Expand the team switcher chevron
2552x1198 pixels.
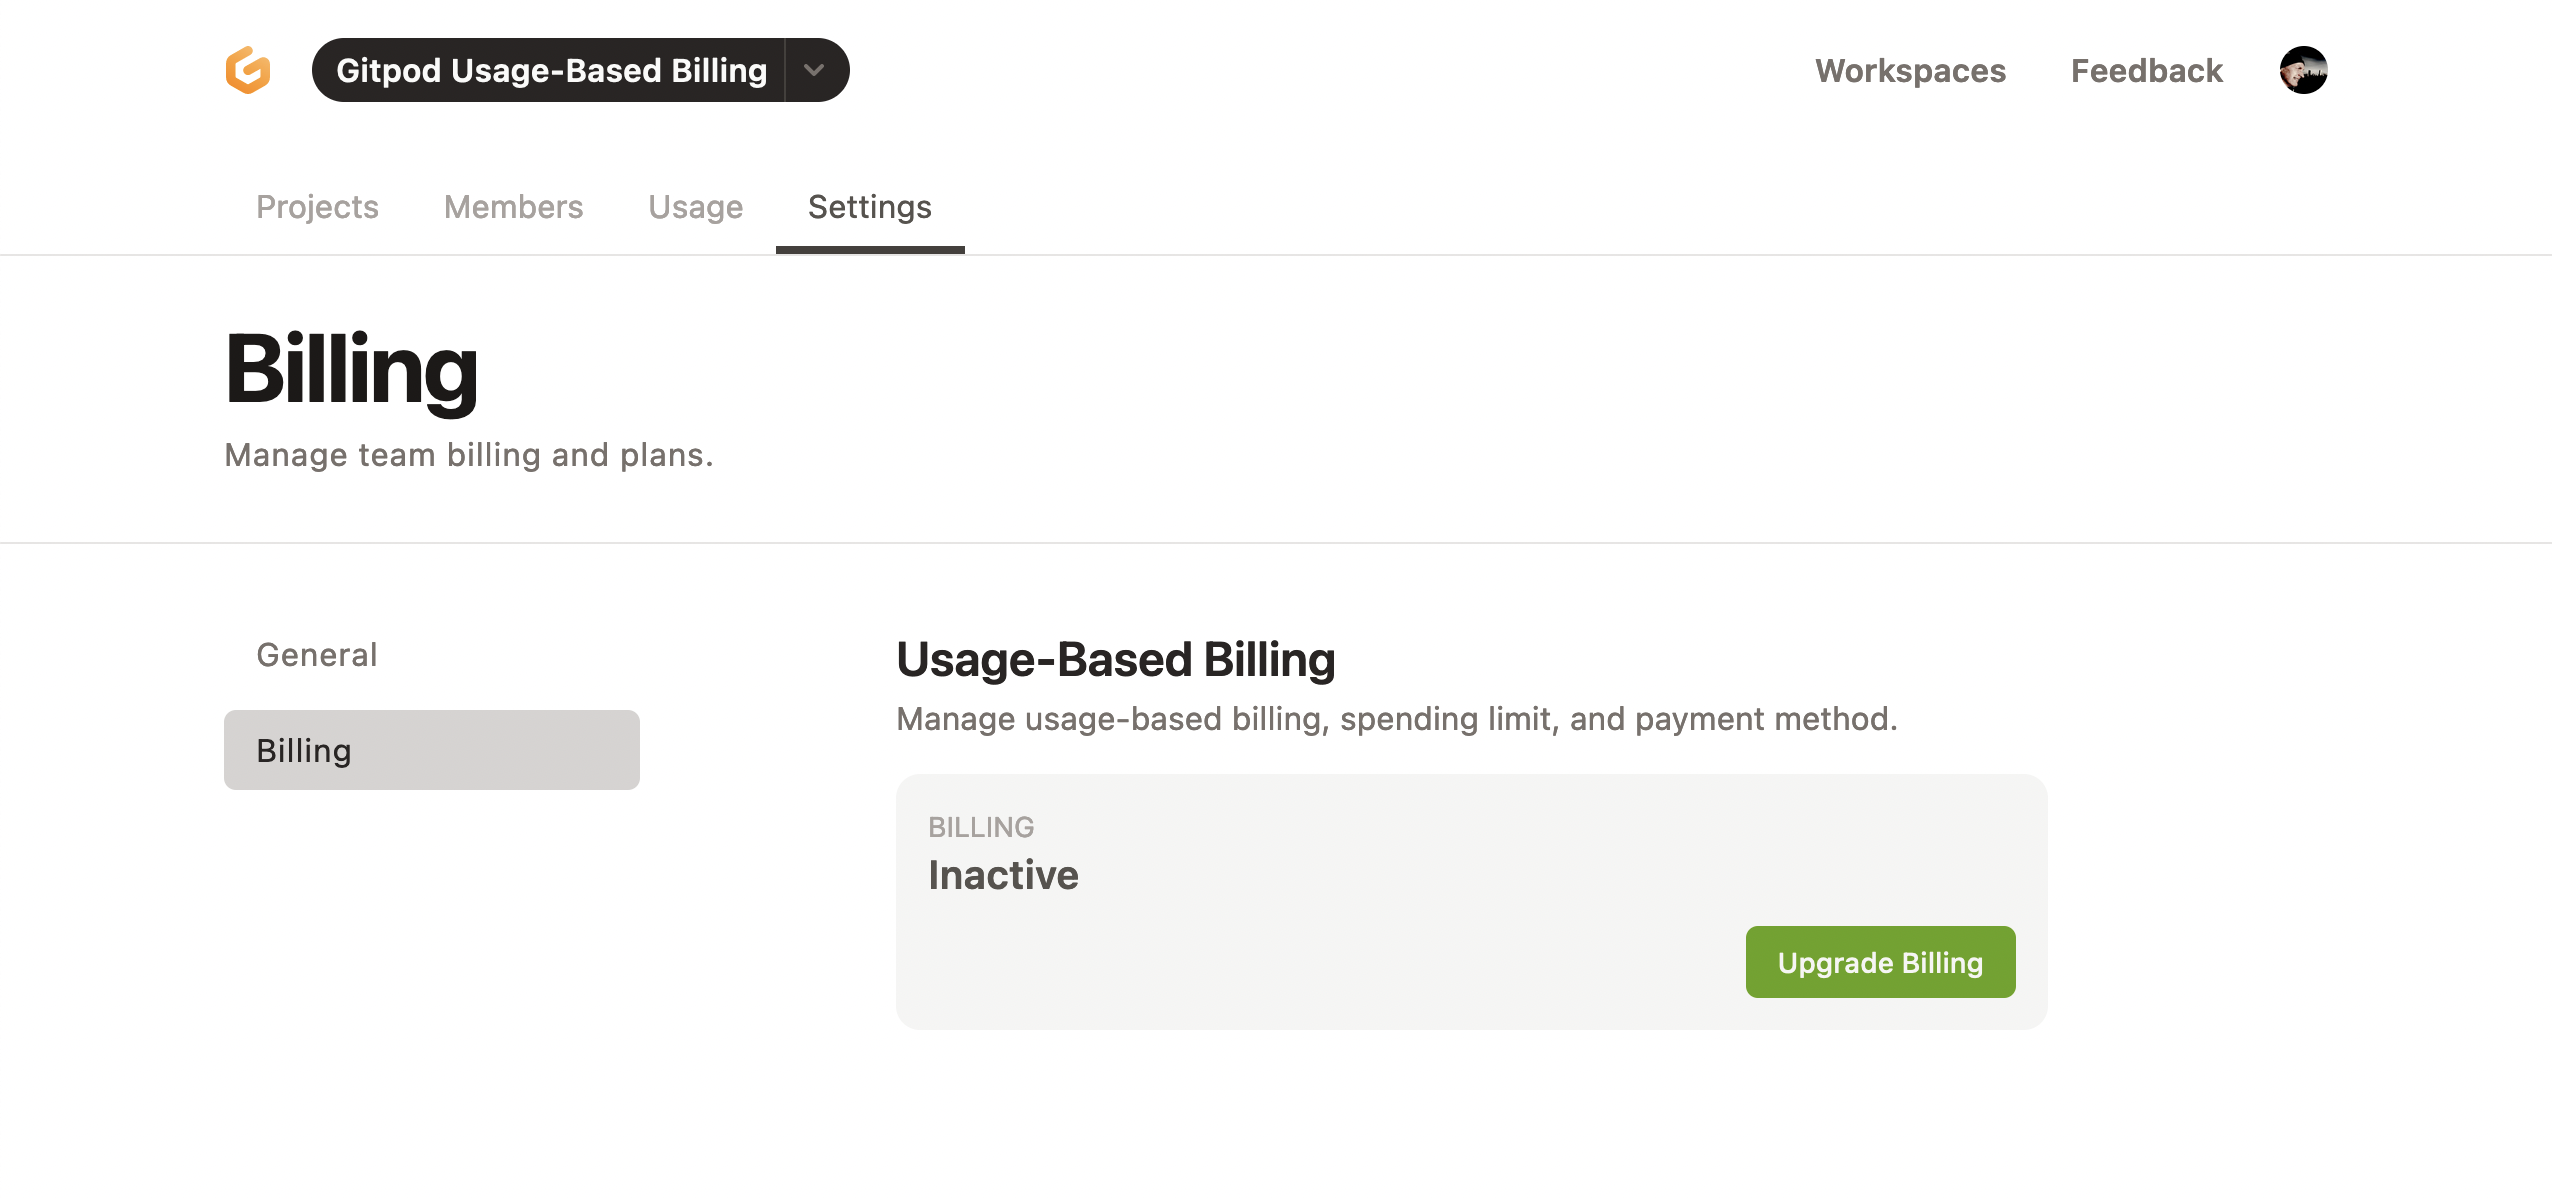pos(813,69)
